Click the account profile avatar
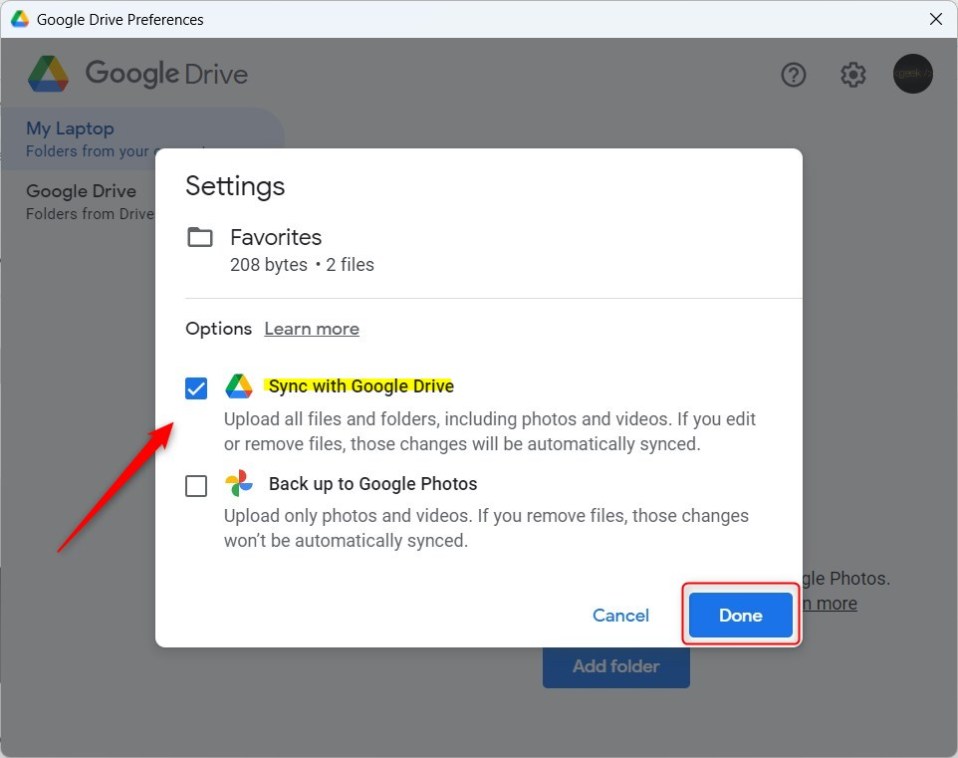This screenshot has width=958, height=758. 912,74
